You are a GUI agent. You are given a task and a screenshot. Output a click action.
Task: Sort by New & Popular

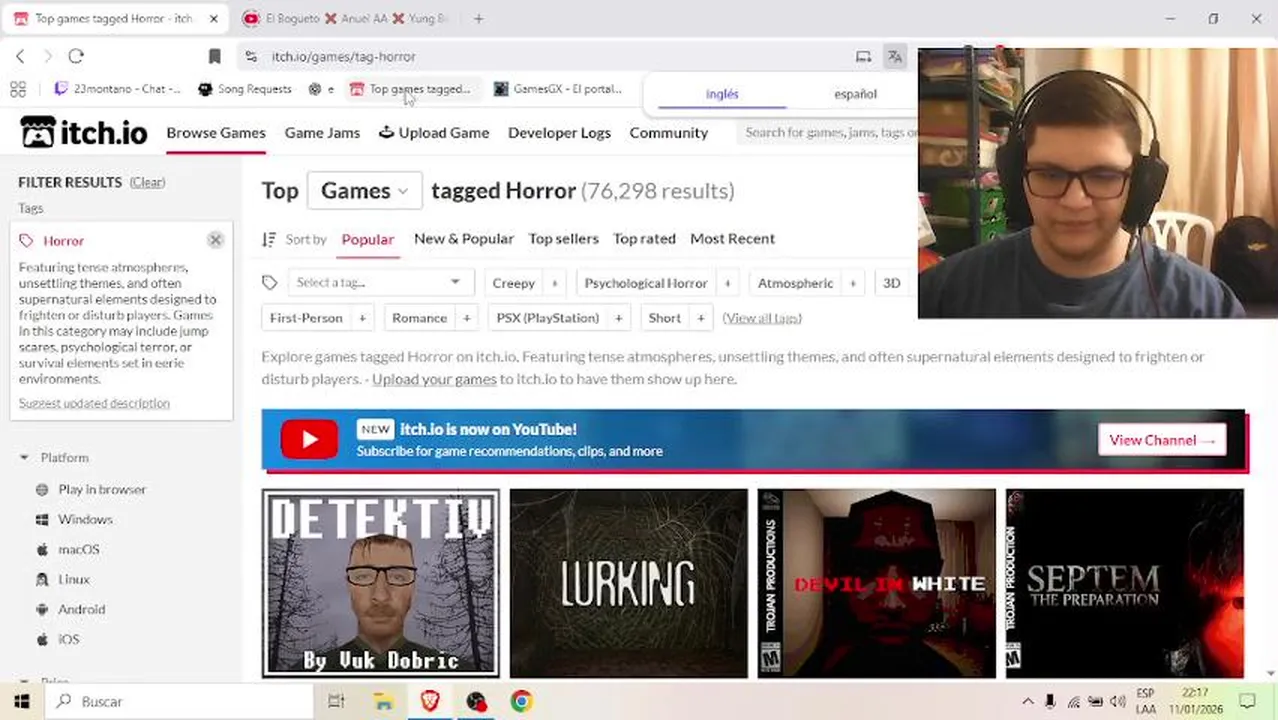pos(464,239)
